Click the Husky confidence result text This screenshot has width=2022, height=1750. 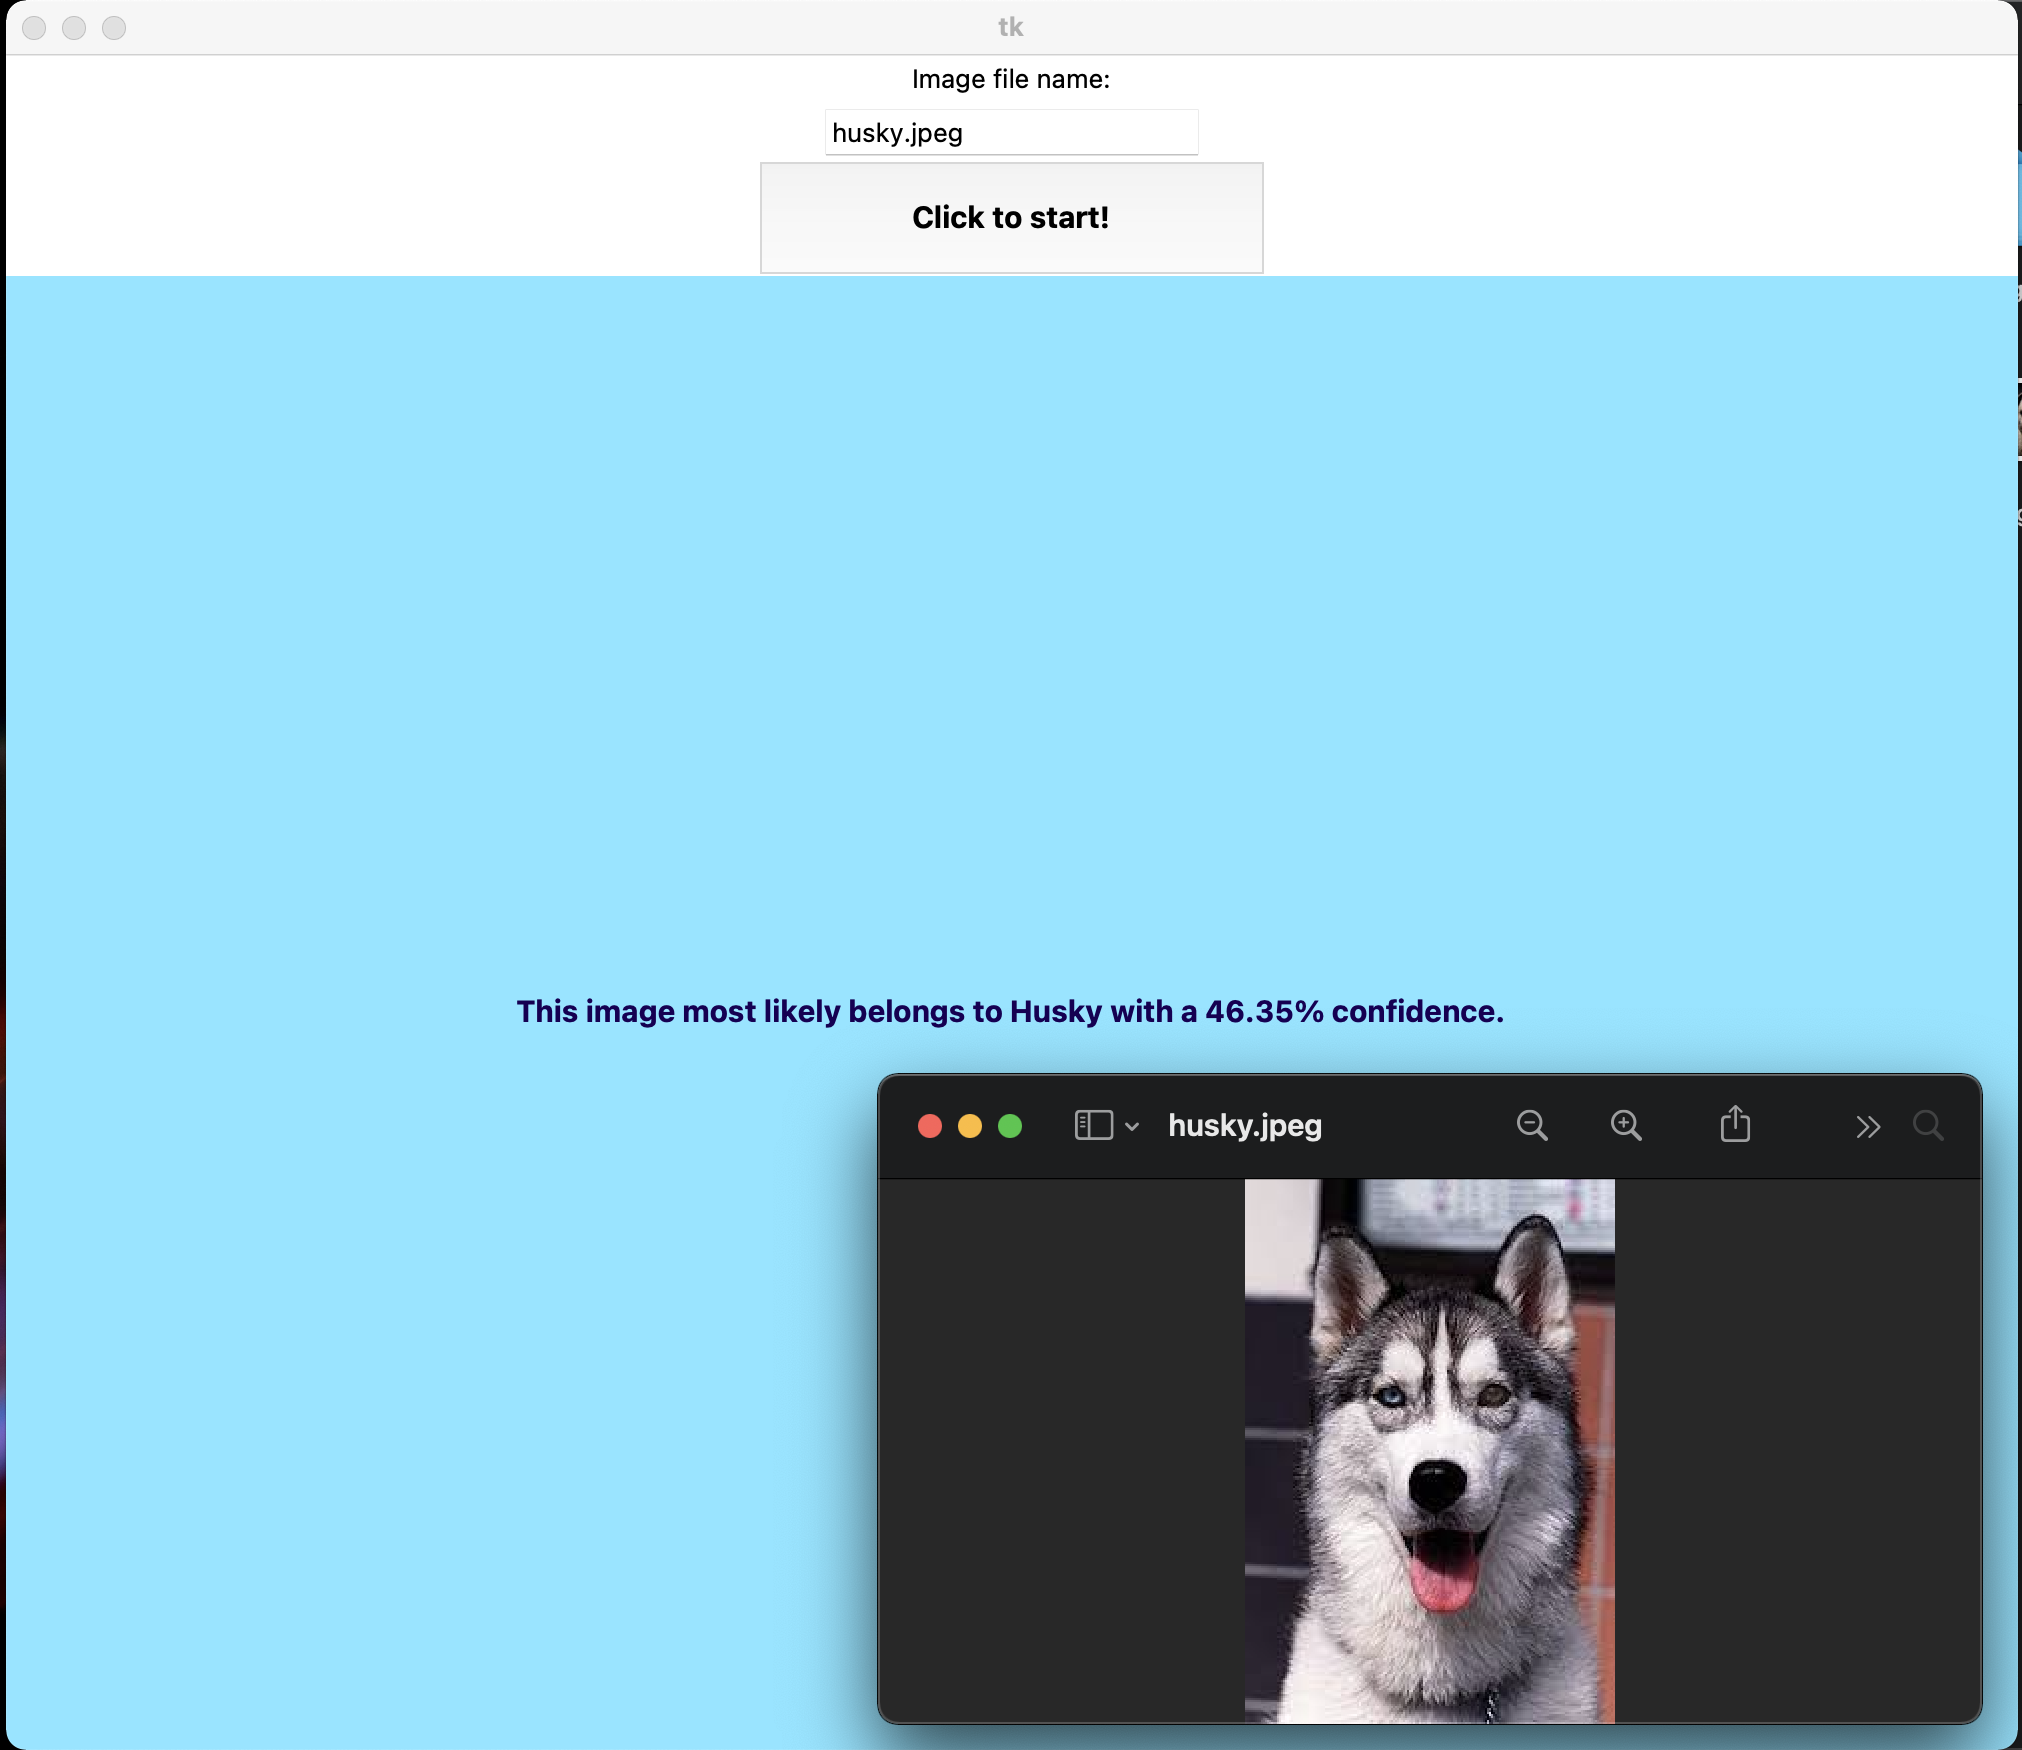1010,1012
